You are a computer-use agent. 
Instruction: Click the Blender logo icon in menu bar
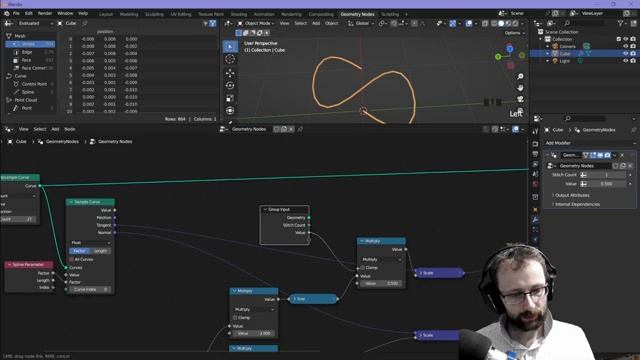pyautogui.click(x=7, y=13)
